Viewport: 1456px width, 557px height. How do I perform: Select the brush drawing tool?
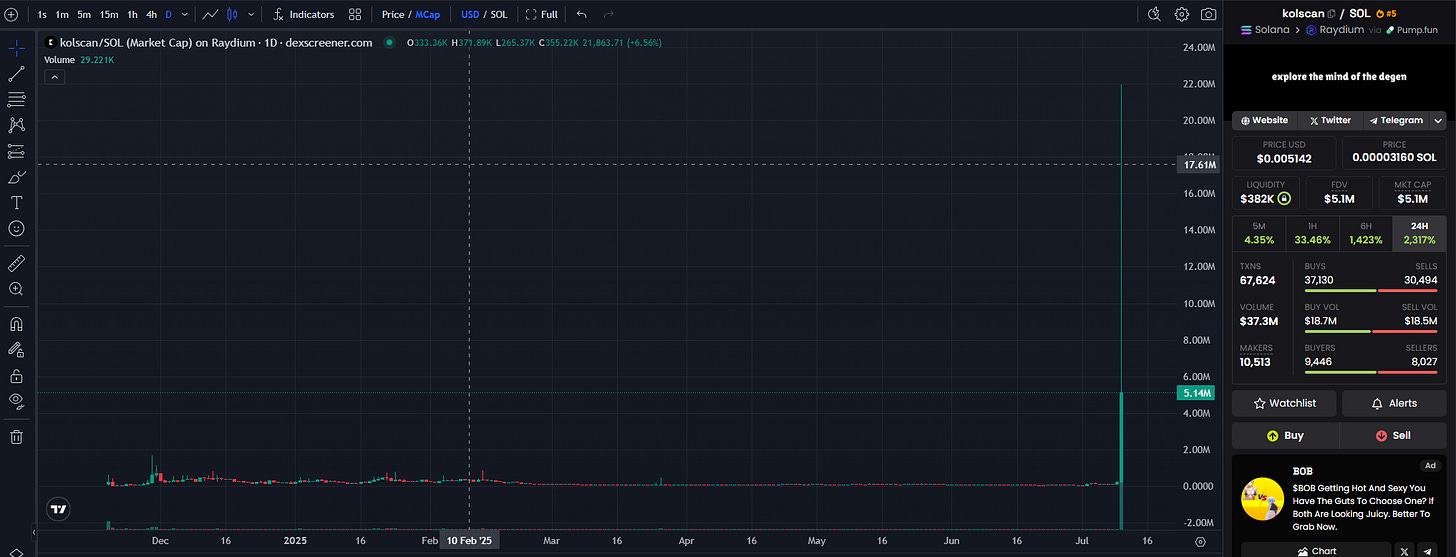16,177
